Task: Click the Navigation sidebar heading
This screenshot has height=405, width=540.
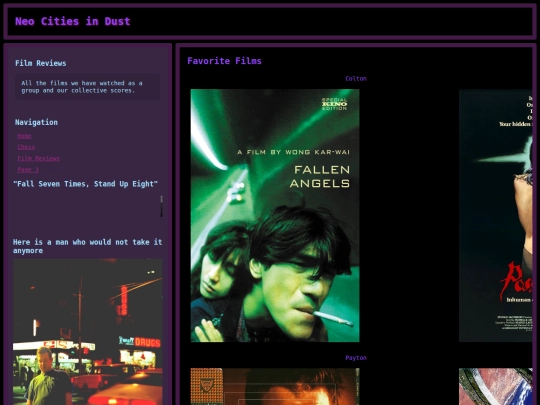Action: coord(36,122)
